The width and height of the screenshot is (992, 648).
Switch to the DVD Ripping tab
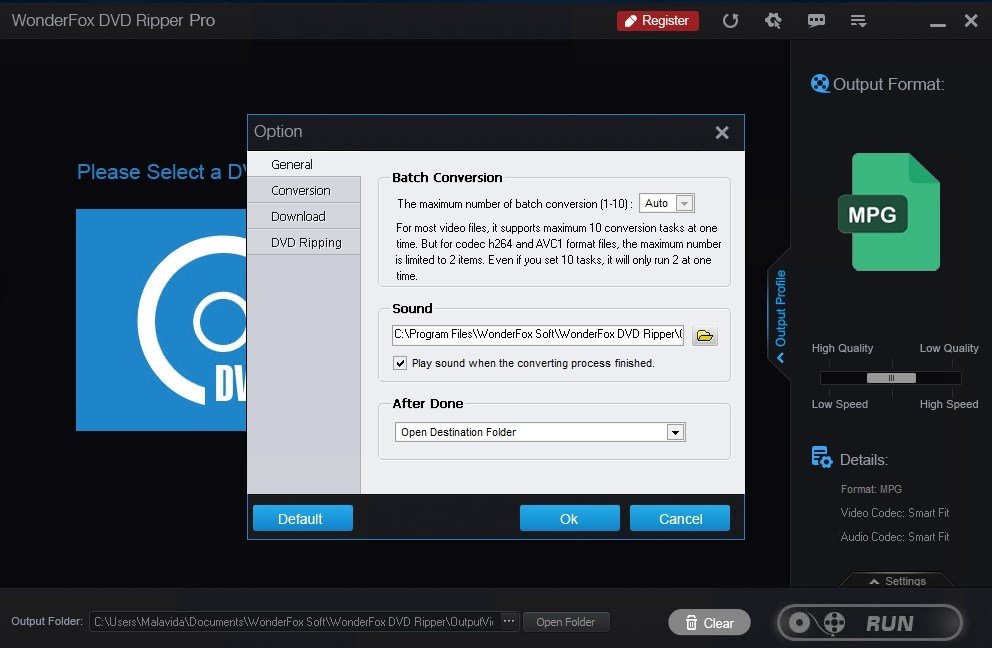click(304, 242)
